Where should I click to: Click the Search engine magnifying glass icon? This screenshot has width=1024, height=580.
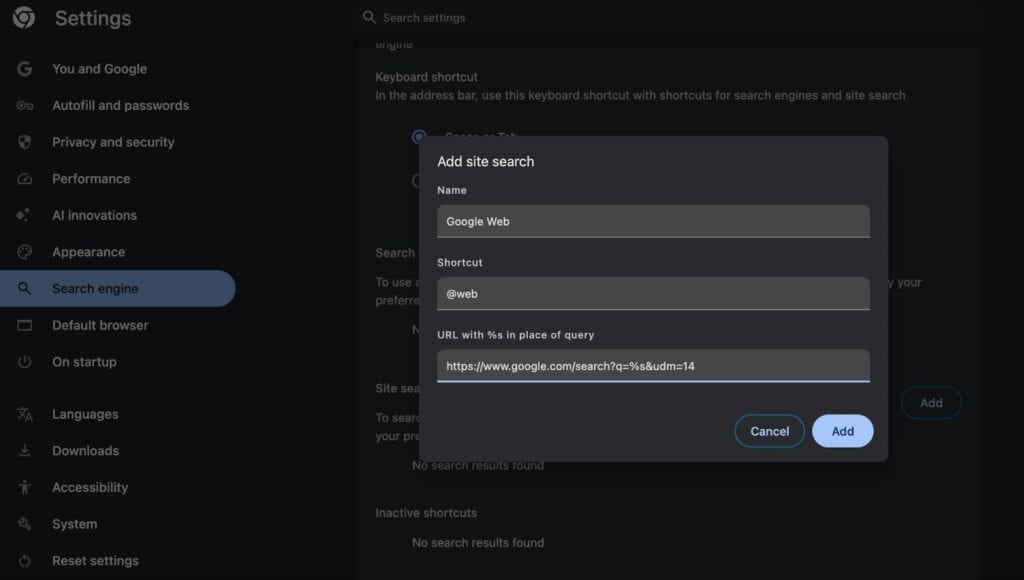24,287
